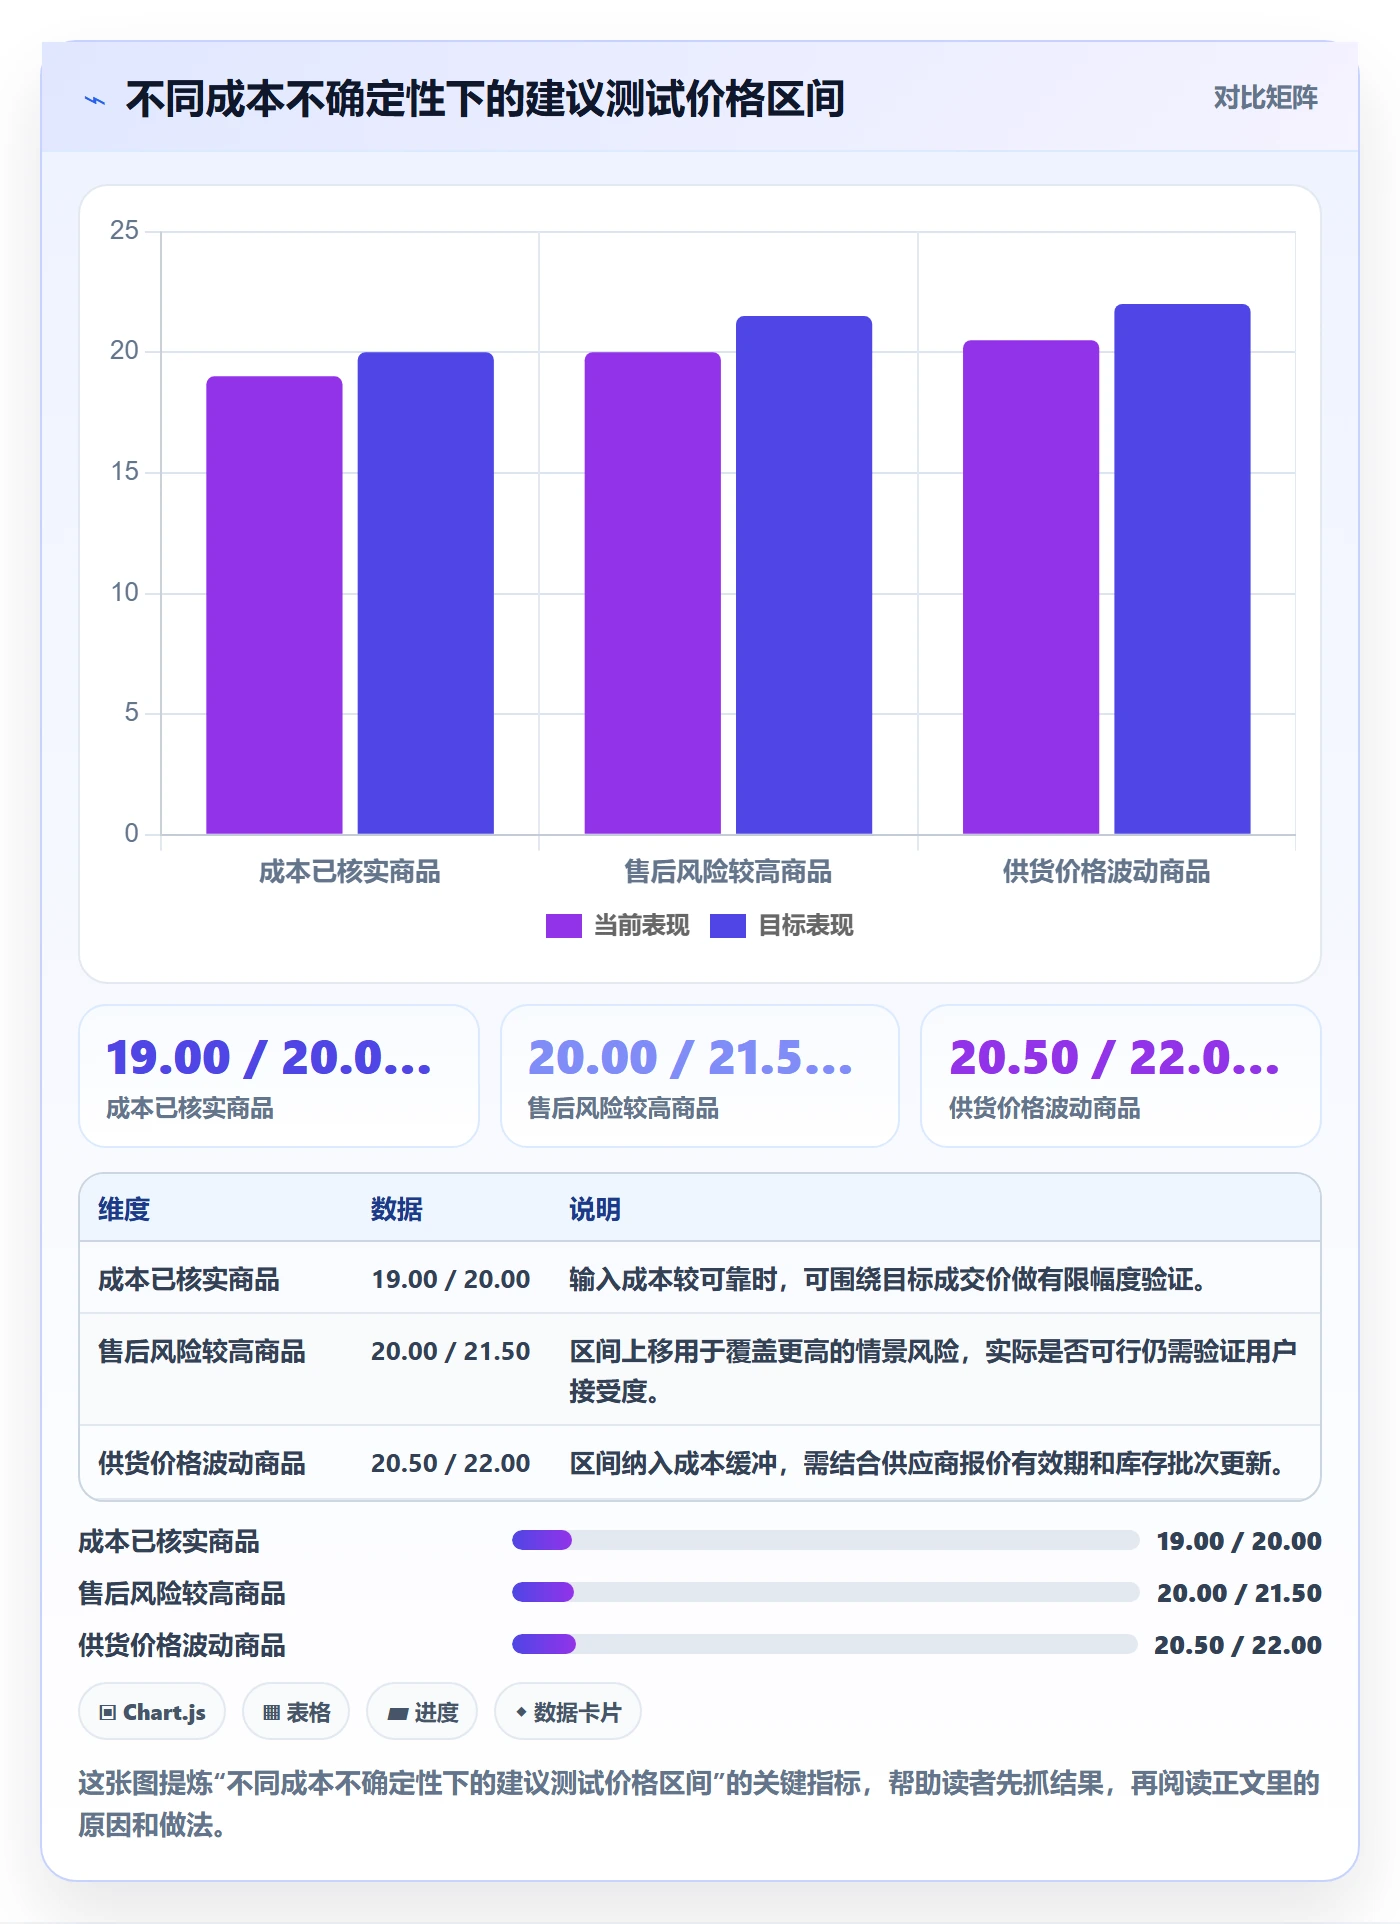Select the purple bar for 售后风险较高商品
Image resolution: width=1400 pixels, height=1924 pixels.
(652, 593)
